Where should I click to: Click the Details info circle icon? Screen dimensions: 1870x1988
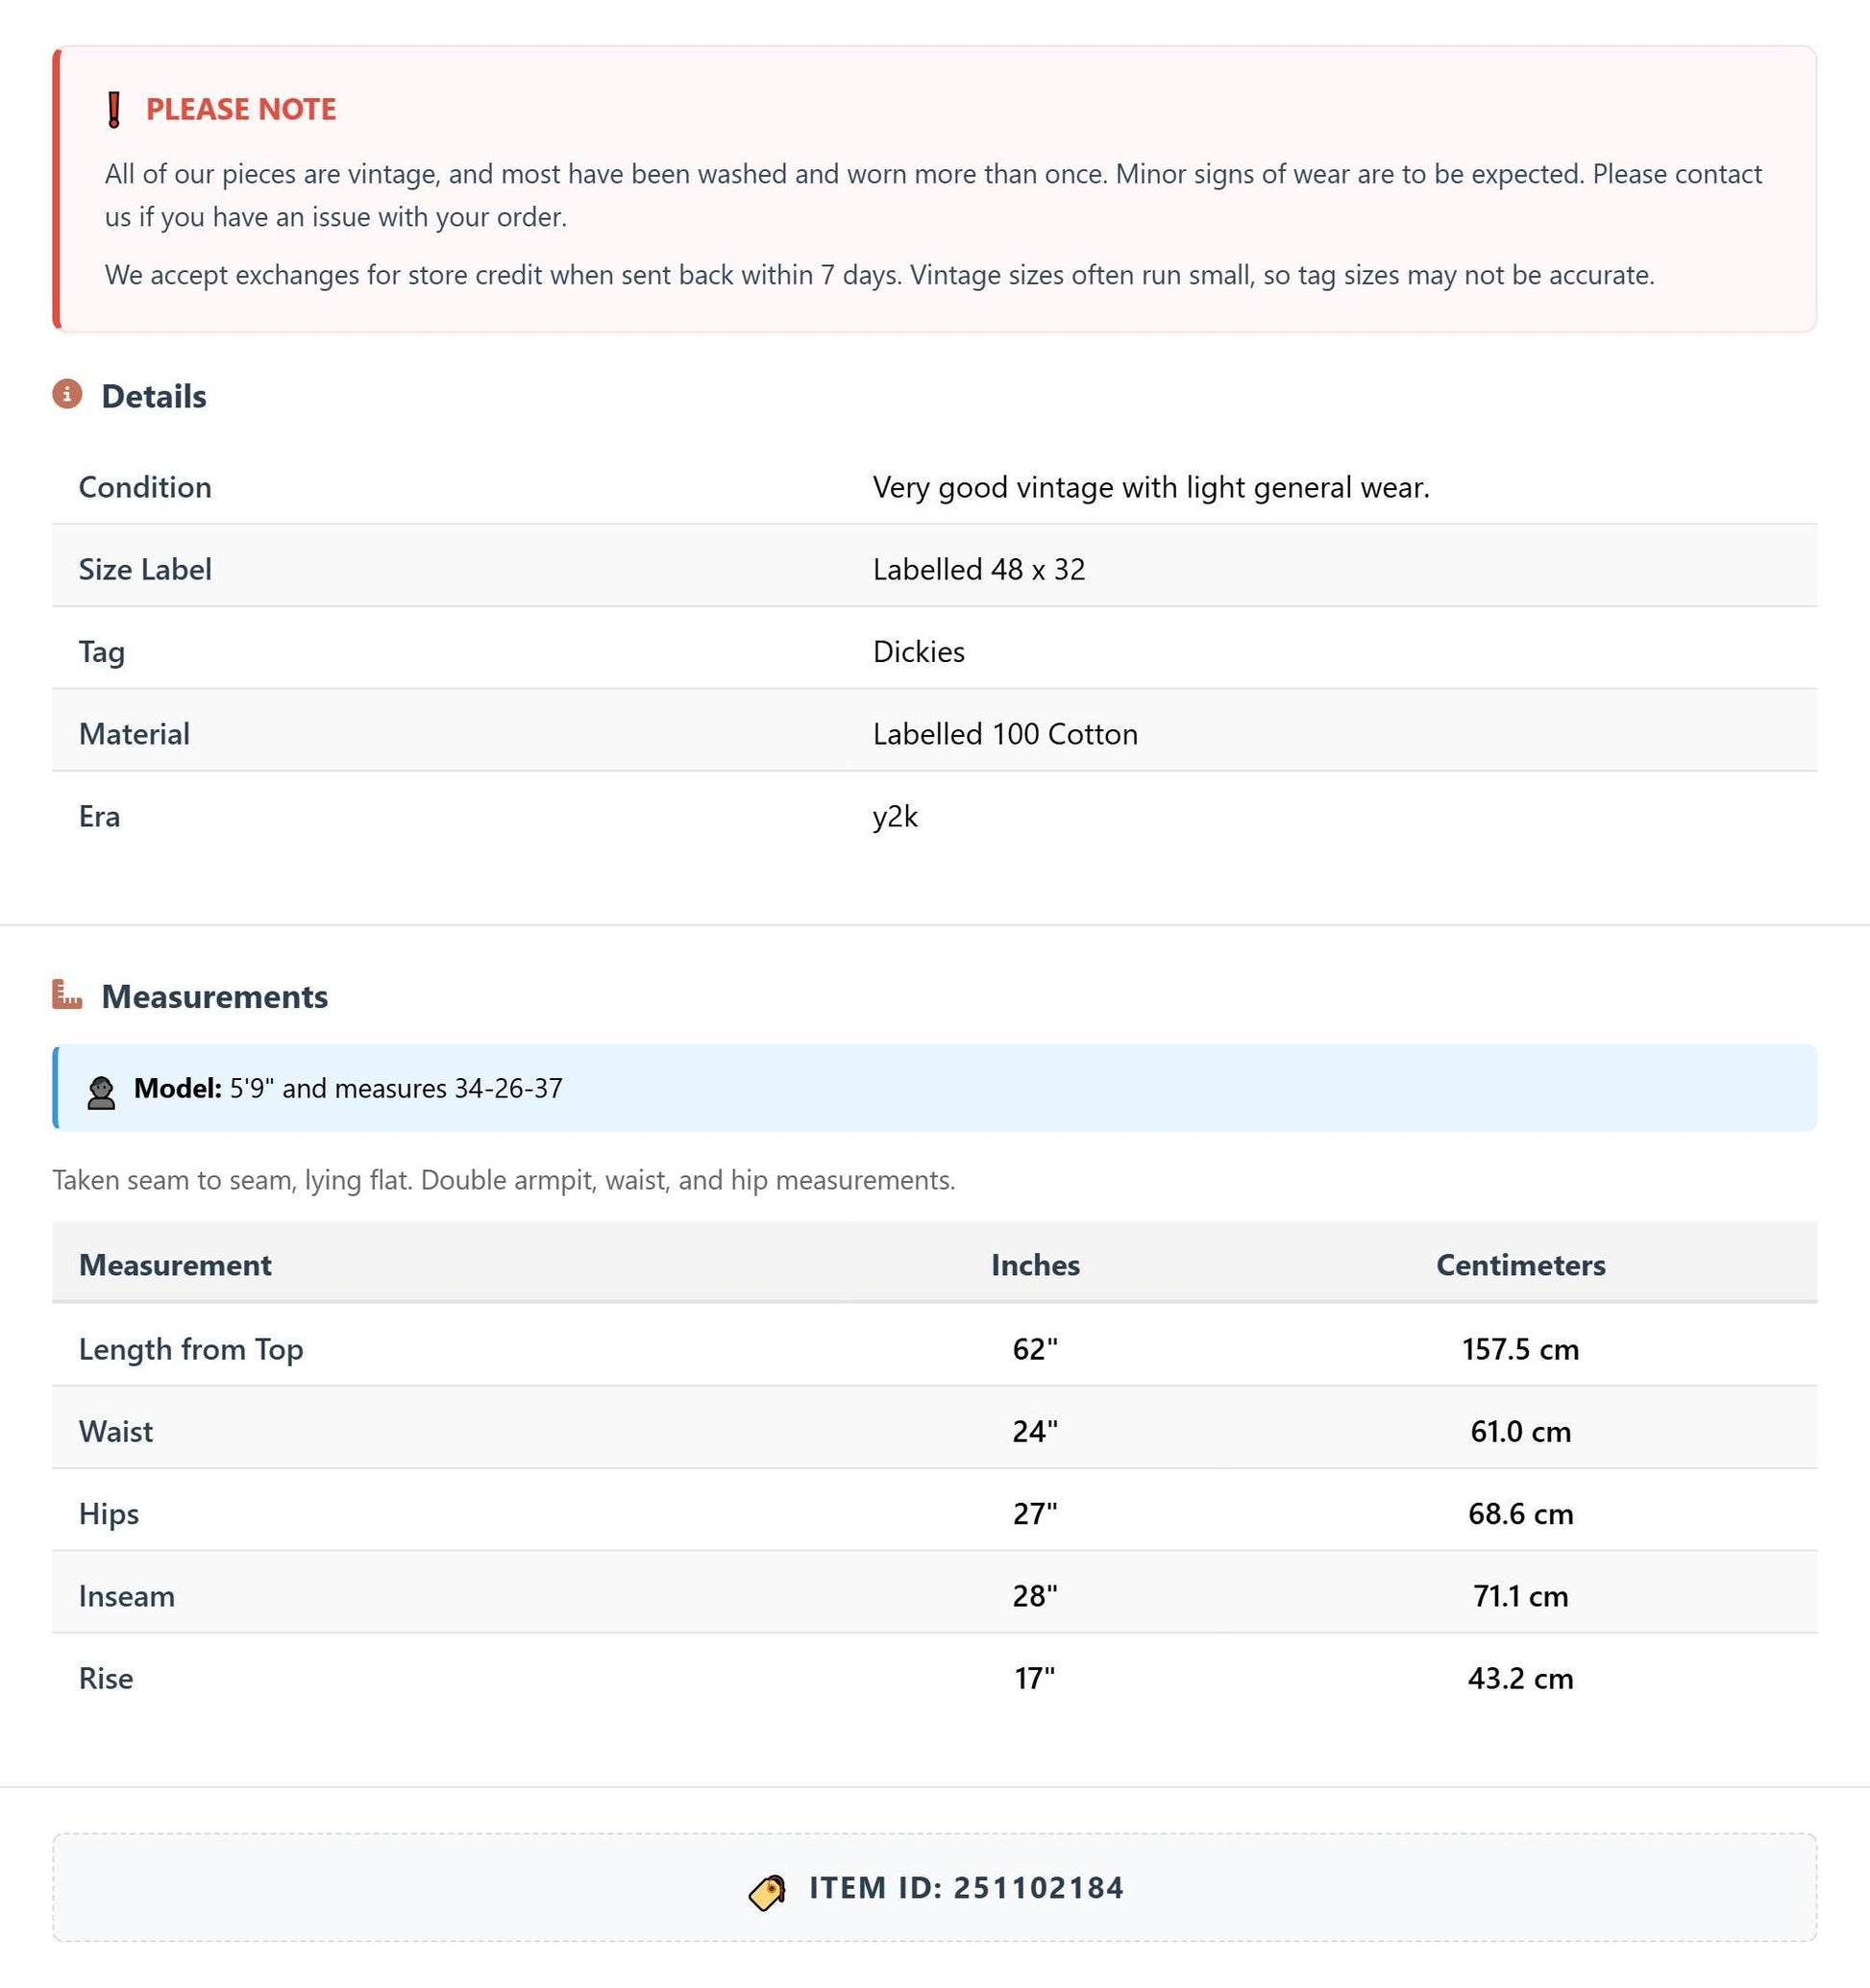click(67, 394)
